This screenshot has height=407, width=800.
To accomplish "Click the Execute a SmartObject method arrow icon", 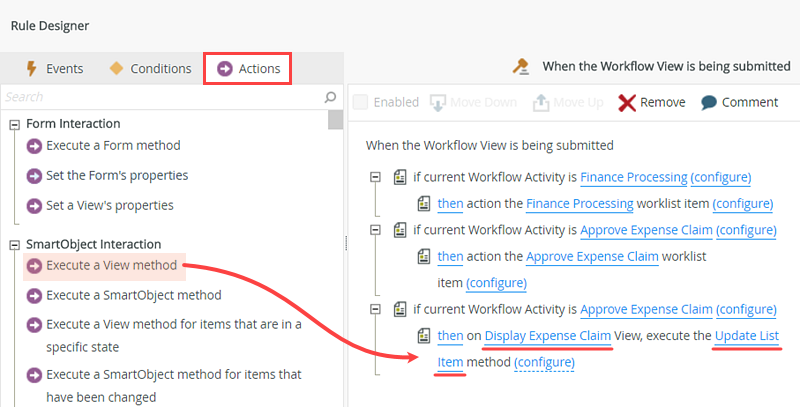I will [34, 296].
